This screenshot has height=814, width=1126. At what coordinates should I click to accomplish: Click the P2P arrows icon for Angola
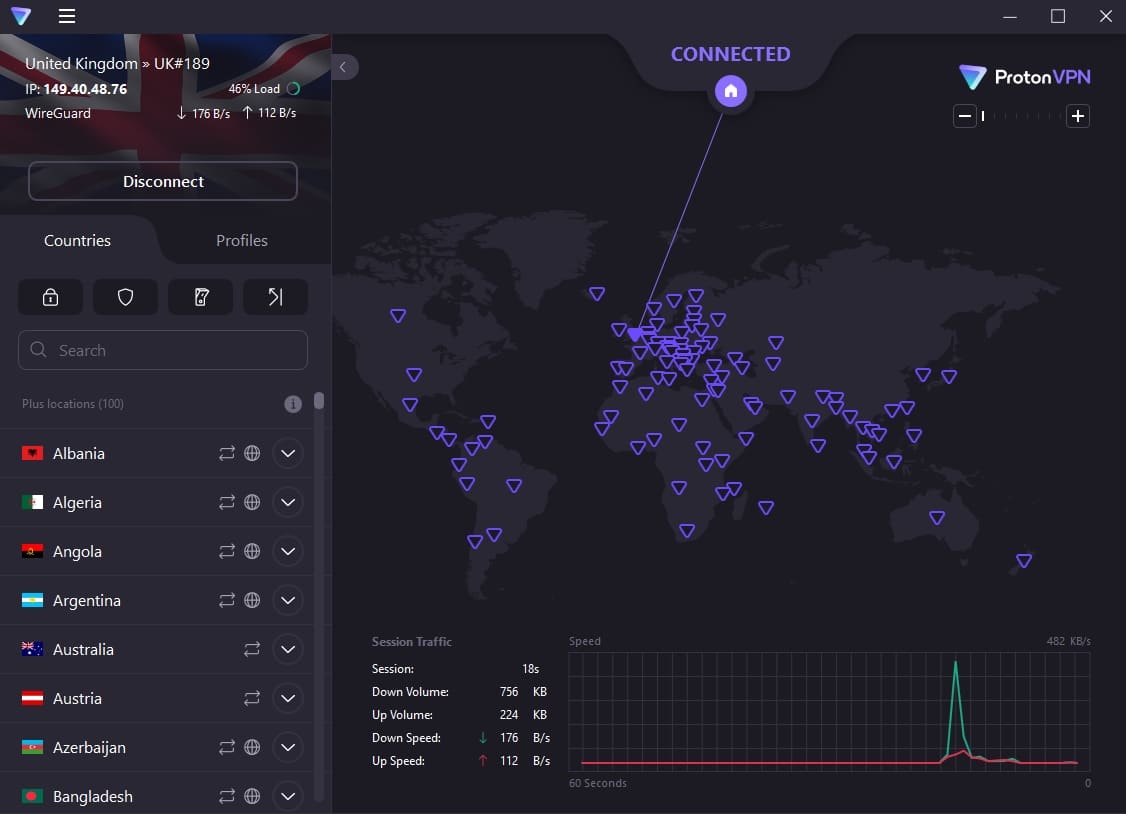pos(227,551)
